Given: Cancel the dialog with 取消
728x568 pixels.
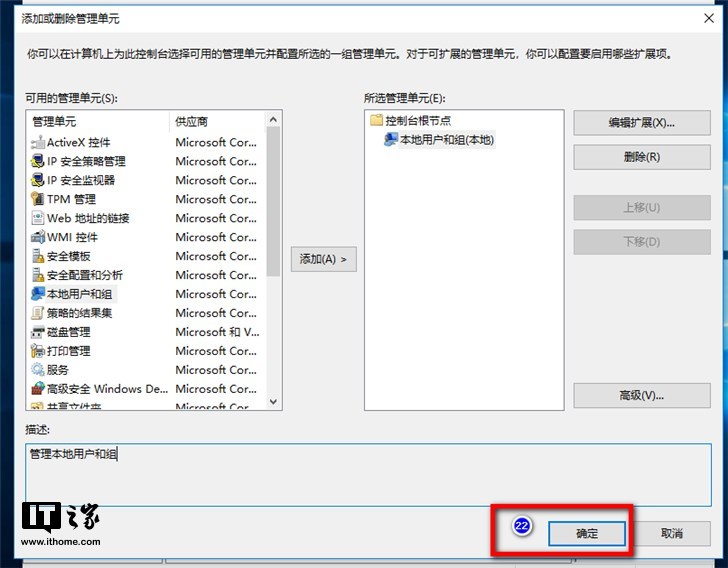Looking at the screenshot, I should pos(672,533).
